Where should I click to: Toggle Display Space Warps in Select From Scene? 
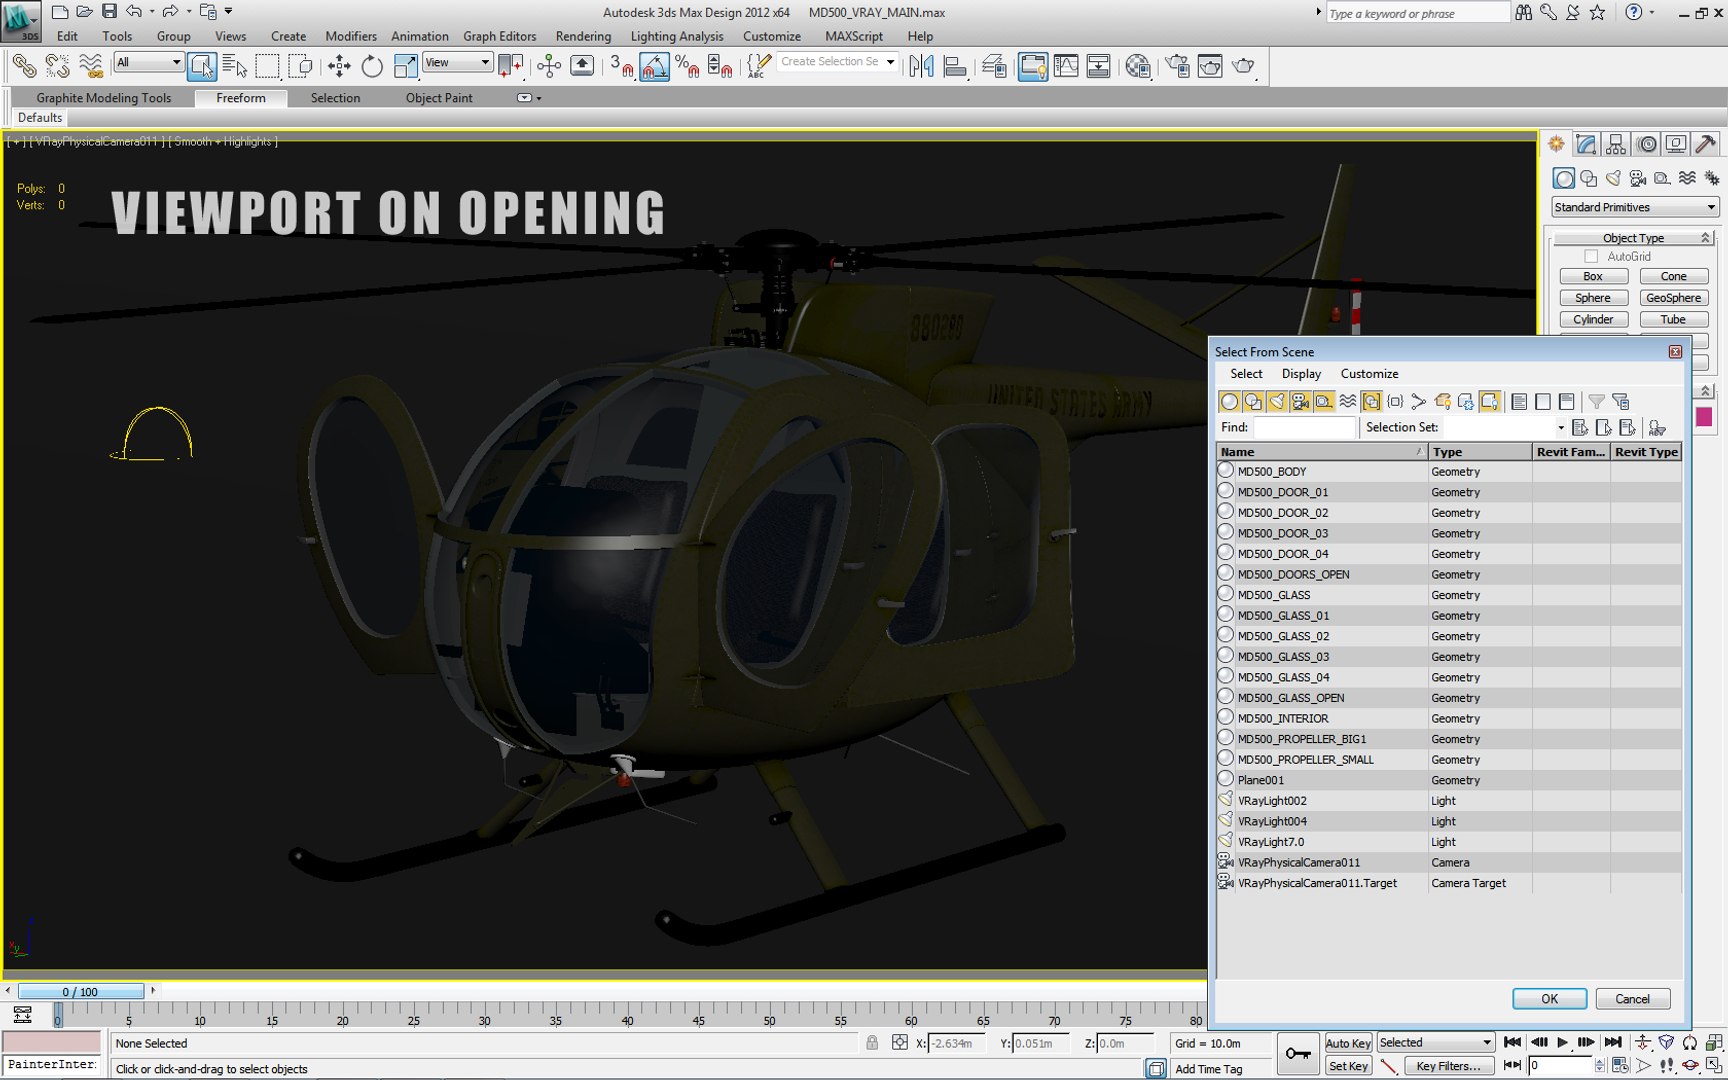click(x=1348, y=401)
